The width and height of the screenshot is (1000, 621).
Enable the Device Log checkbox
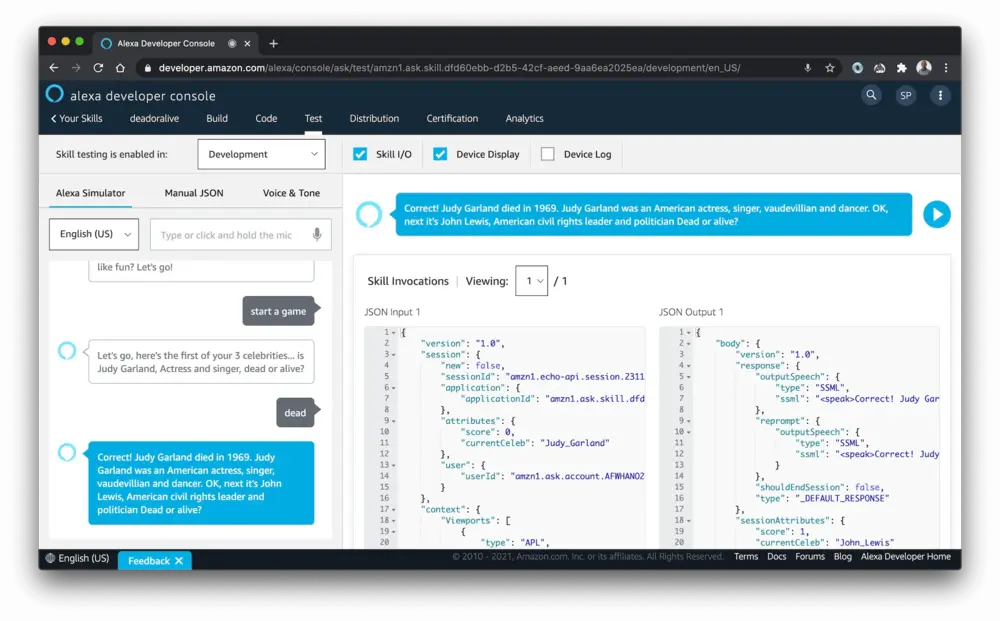point(547,154)
